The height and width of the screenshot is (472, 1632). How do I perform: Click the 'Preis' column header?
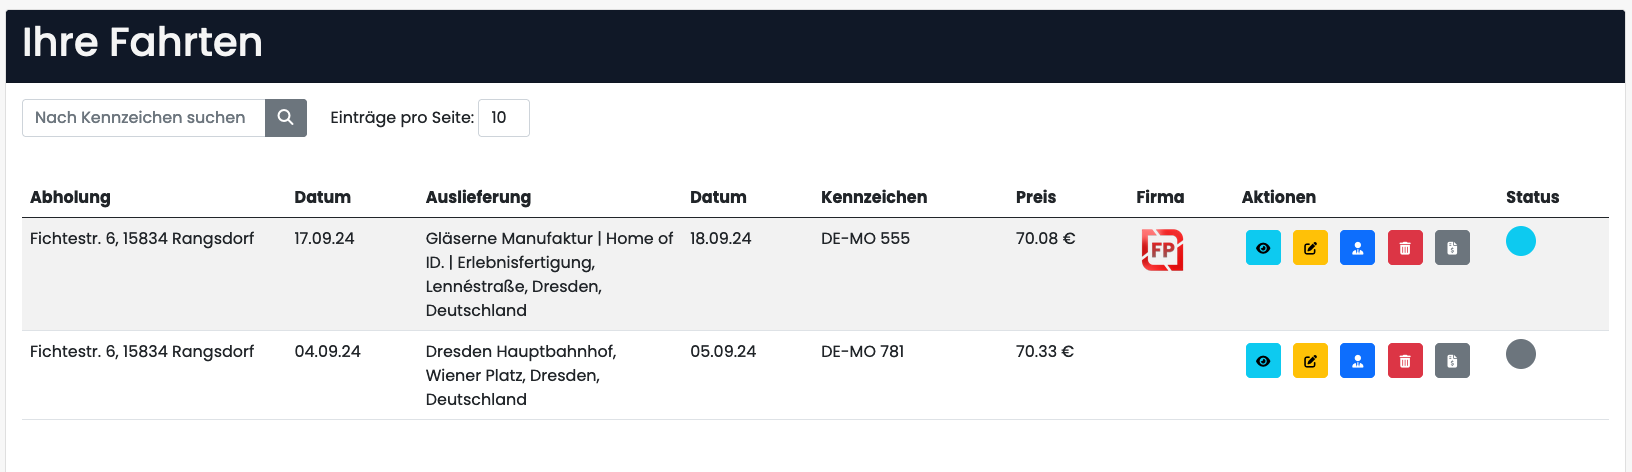click(x=1035, y=197)
